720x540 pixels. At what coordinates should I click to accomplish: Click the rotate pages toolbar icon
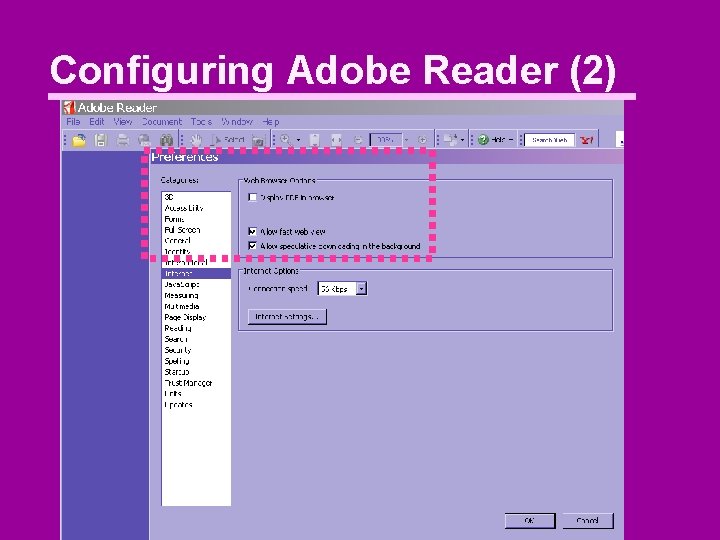pos(451,140)
